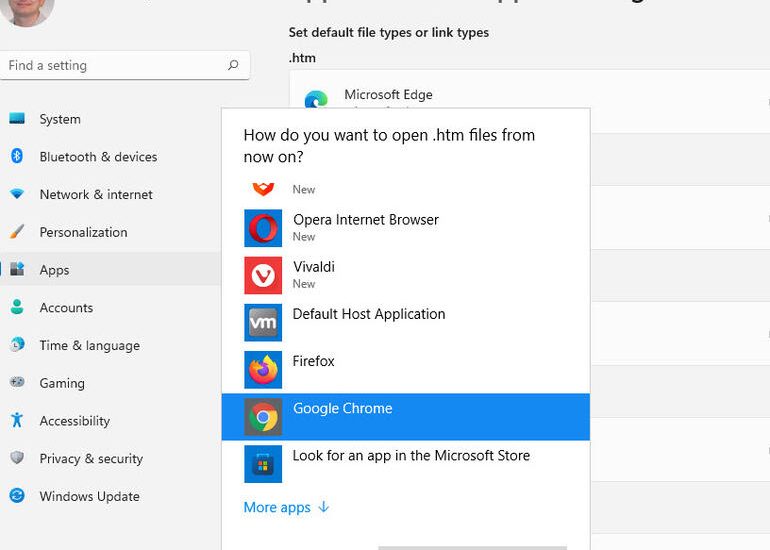Choose Opera Internet Browser for .htm files
The width and height of the screenshot is (770, 550).
pyautogui.click(x=406, y=228)
